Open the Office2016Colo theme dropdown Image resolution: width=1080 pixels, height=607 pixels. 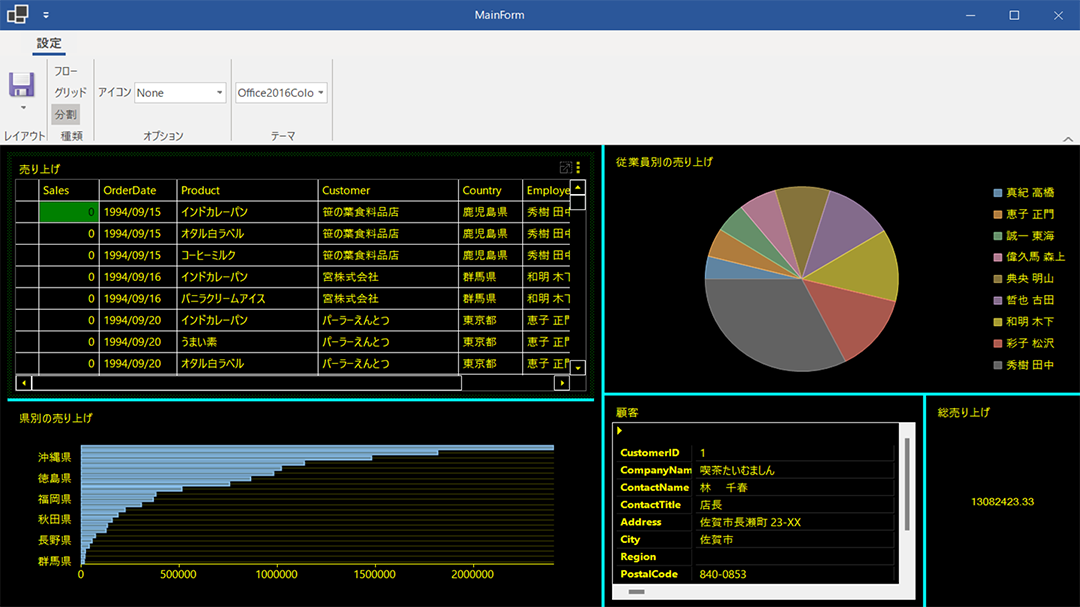[281, 92]
